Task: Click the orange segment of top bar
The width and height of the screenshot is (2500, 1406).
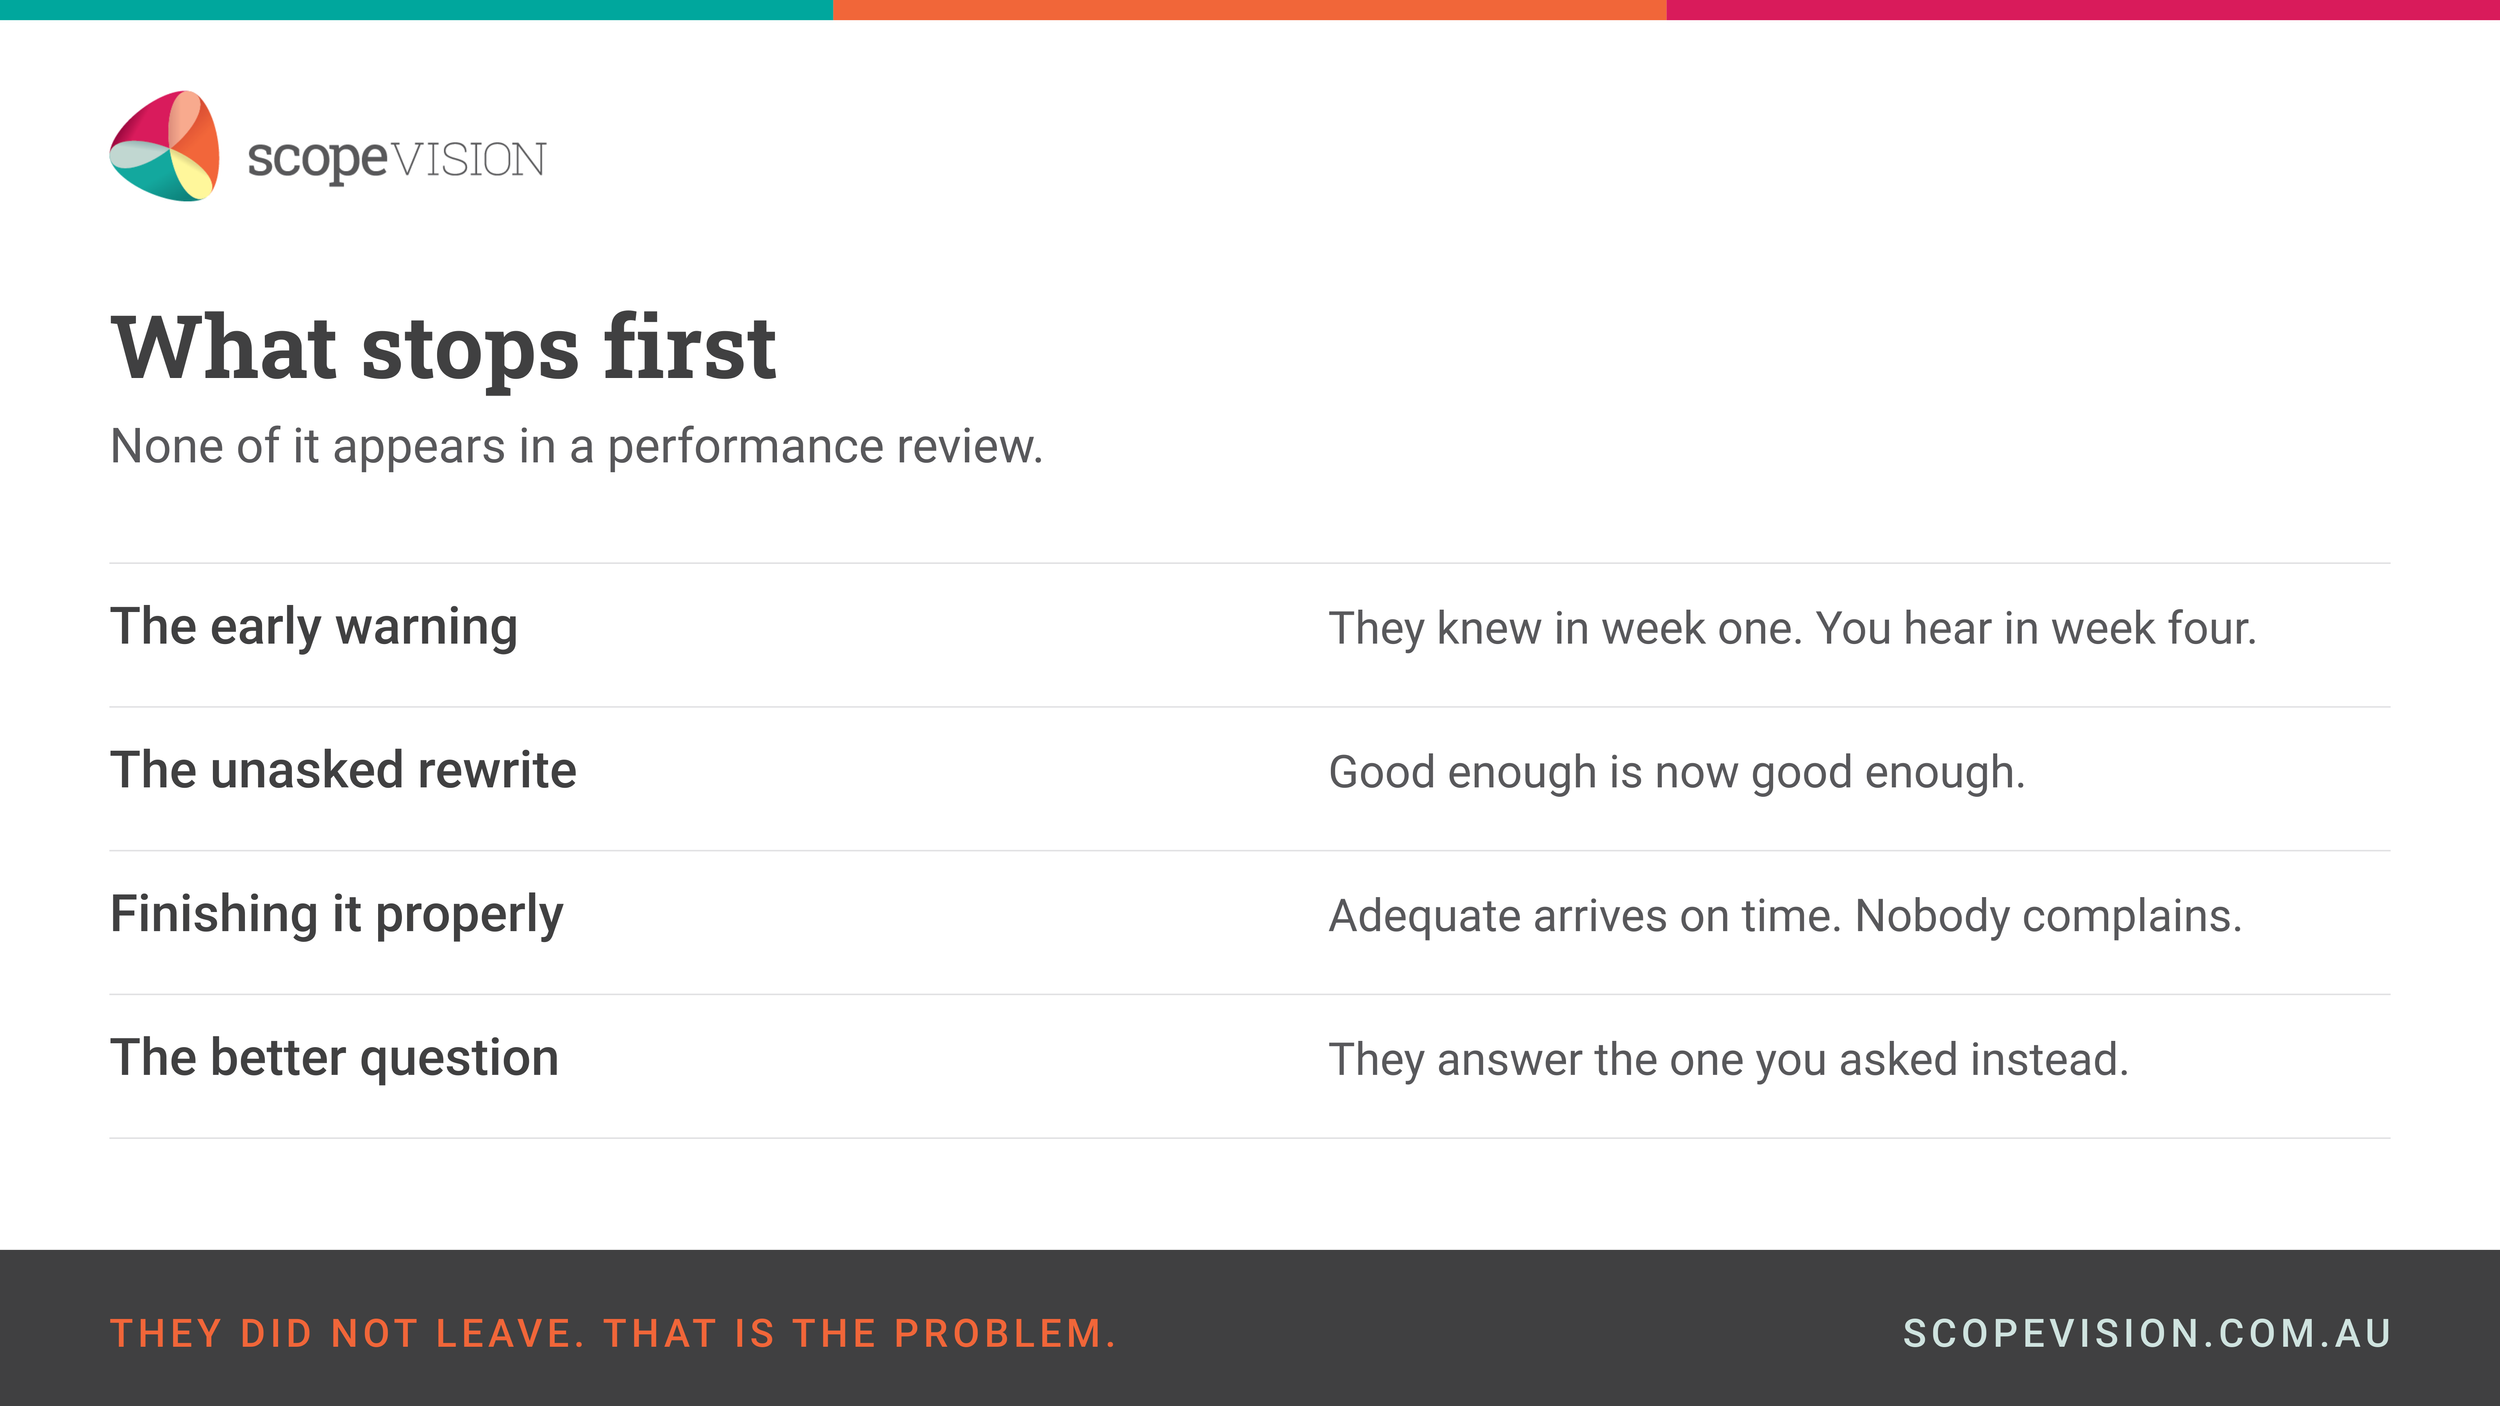Action: (1250, 10)
